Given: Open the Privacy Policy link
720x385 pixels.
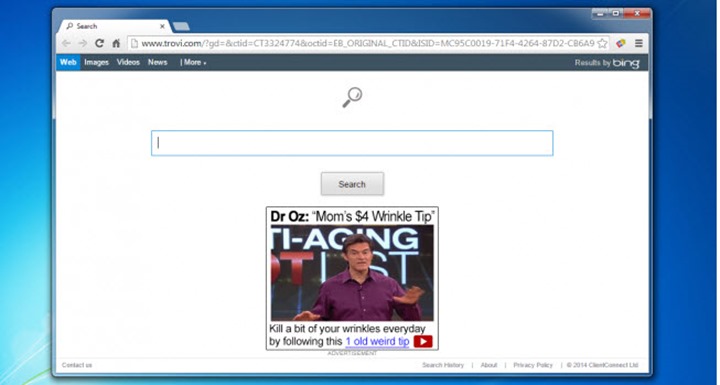Looking at the screenshot, I should (533, 365).
